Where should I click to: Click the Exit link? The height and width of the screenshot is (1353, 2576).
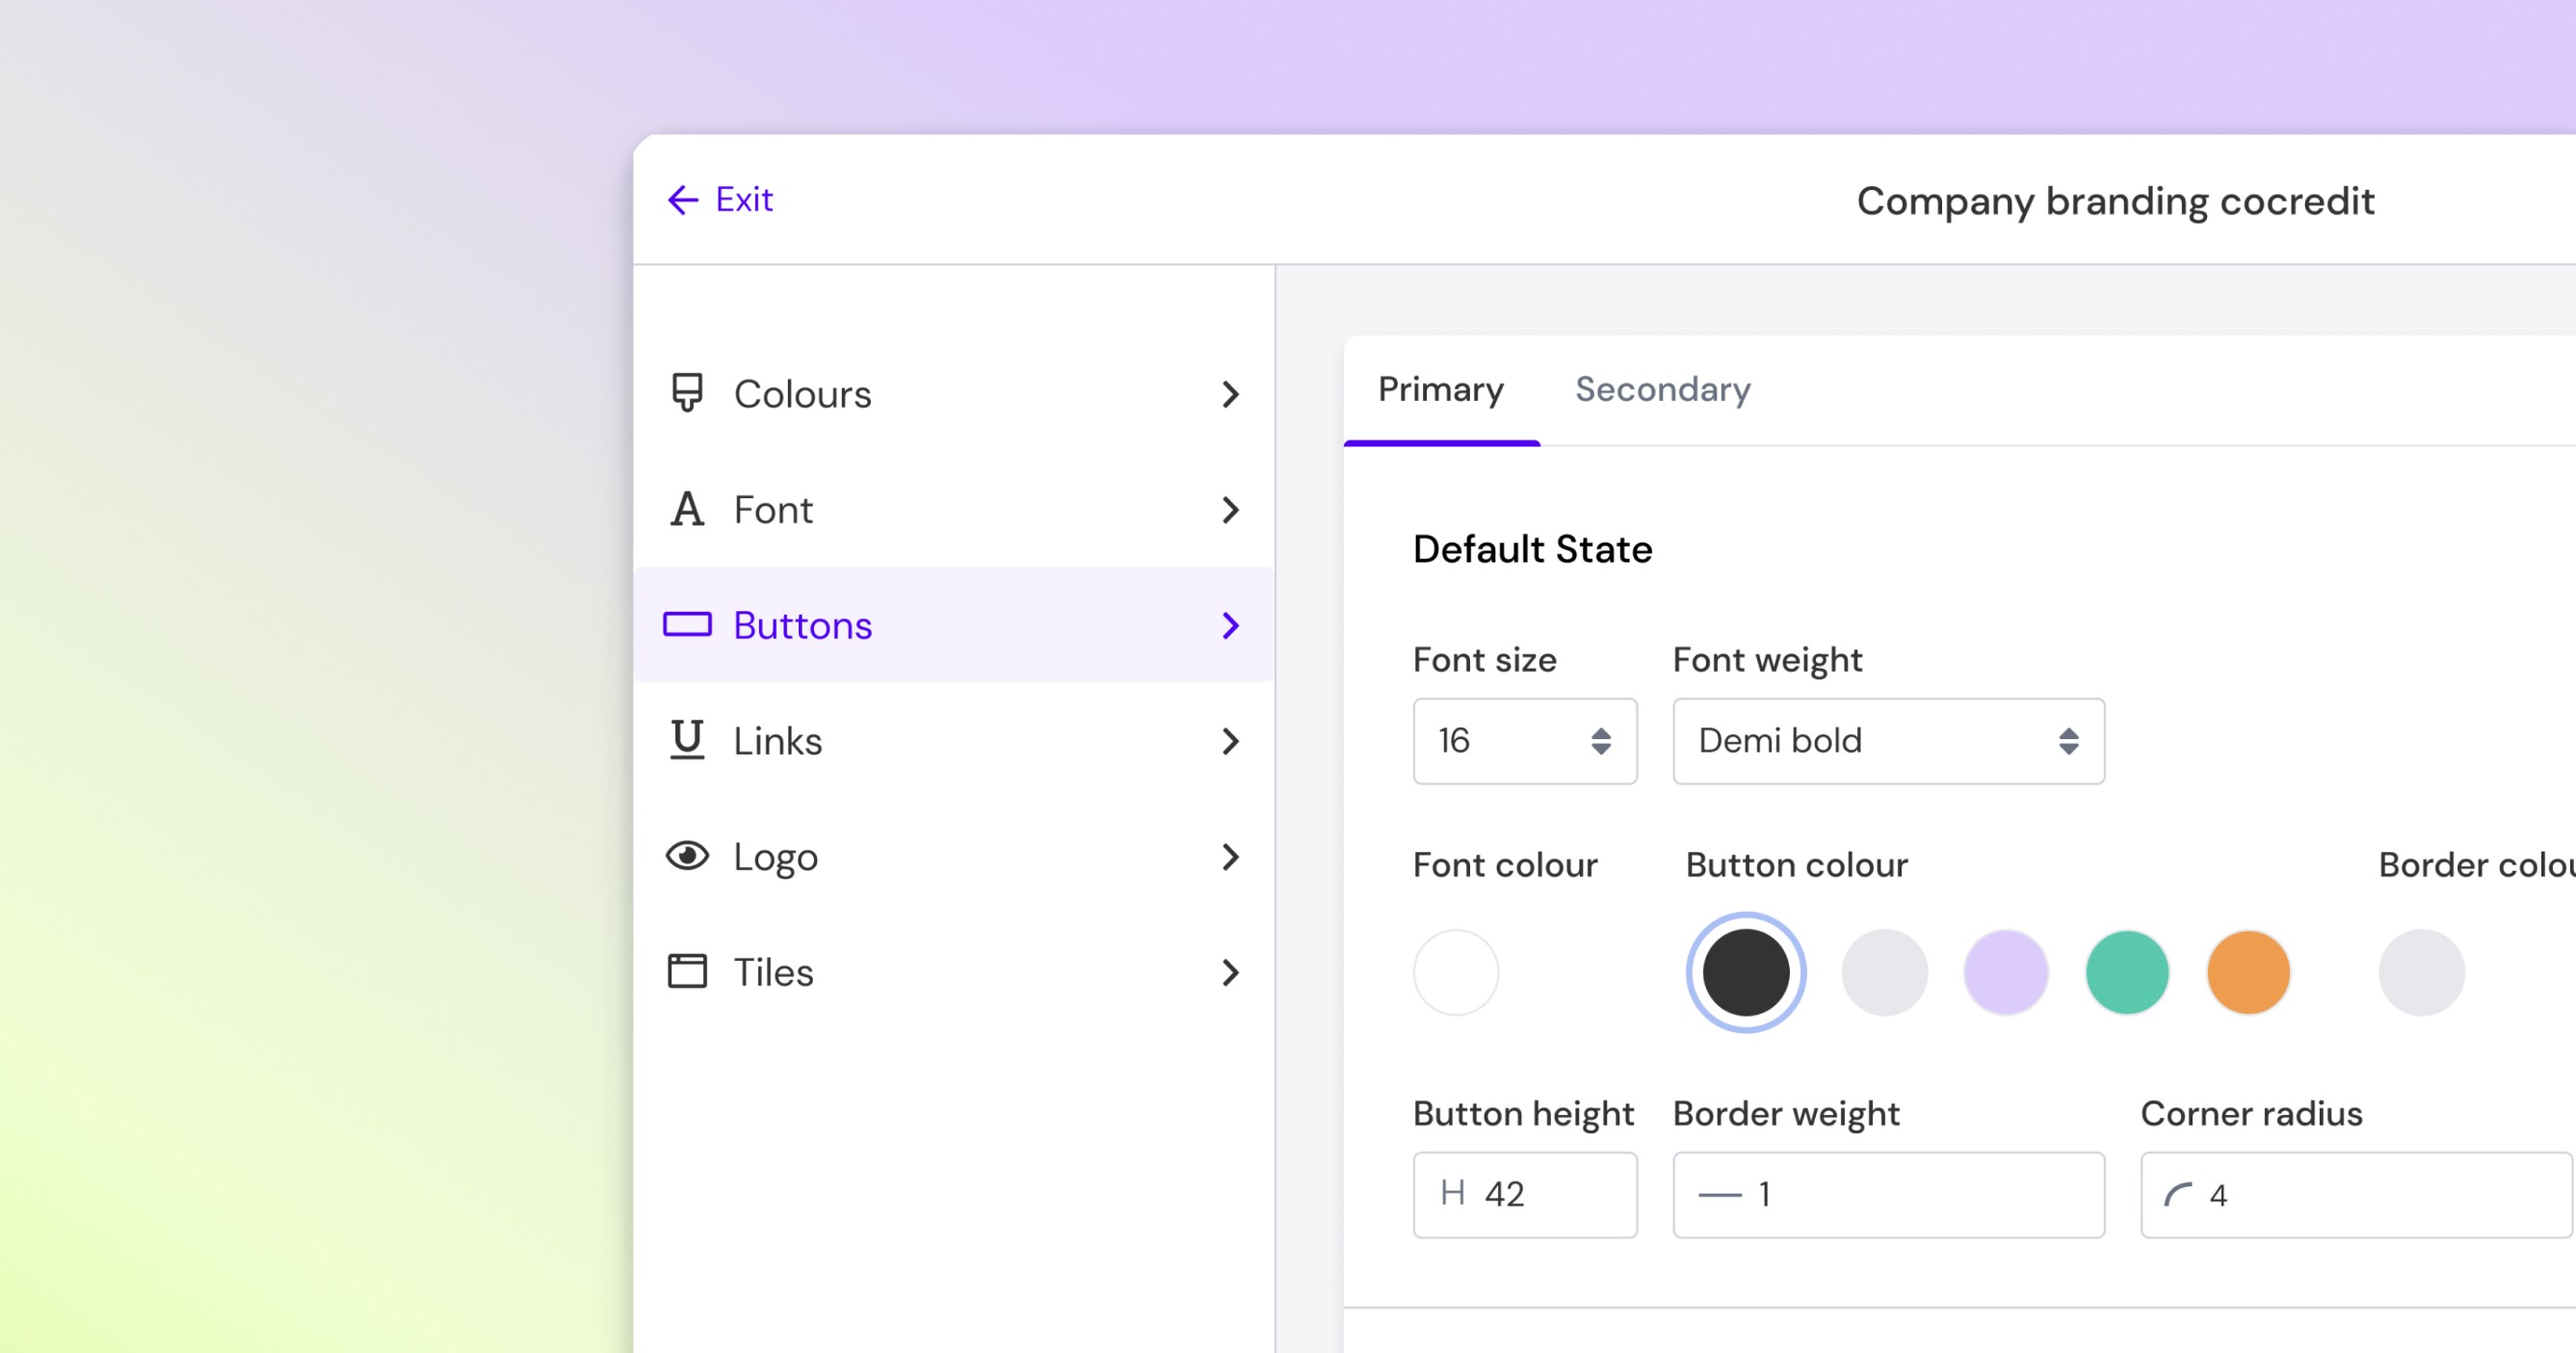point(744,200)
